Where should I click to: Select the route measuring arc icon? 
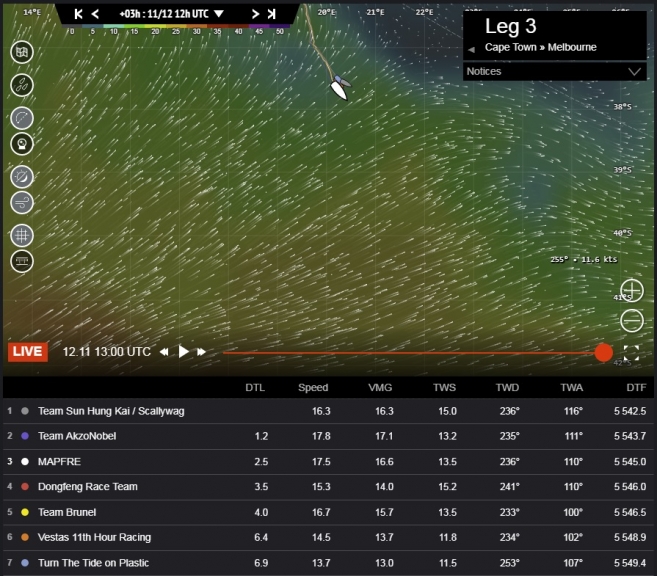[22, 118]
